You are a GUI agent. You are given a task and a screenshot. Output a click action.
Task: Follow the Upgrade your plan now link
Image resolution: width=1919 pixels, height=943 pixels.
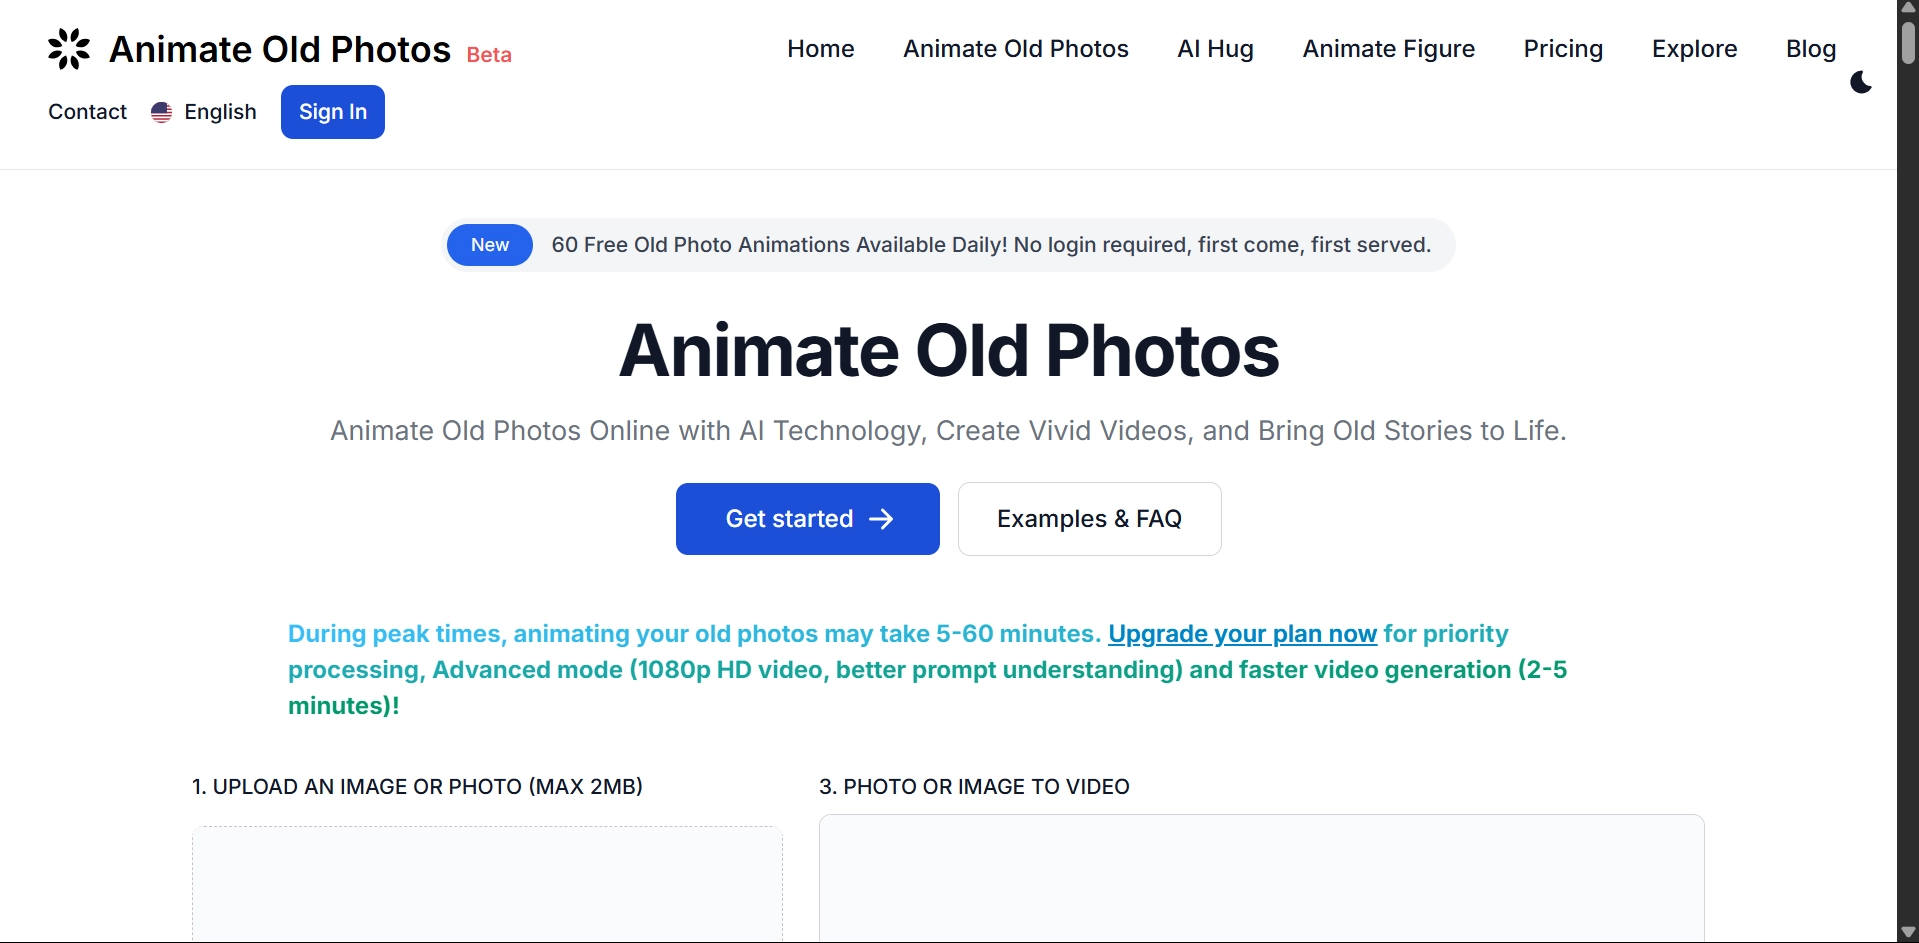pyautogui.click(x=1242, y=634)
